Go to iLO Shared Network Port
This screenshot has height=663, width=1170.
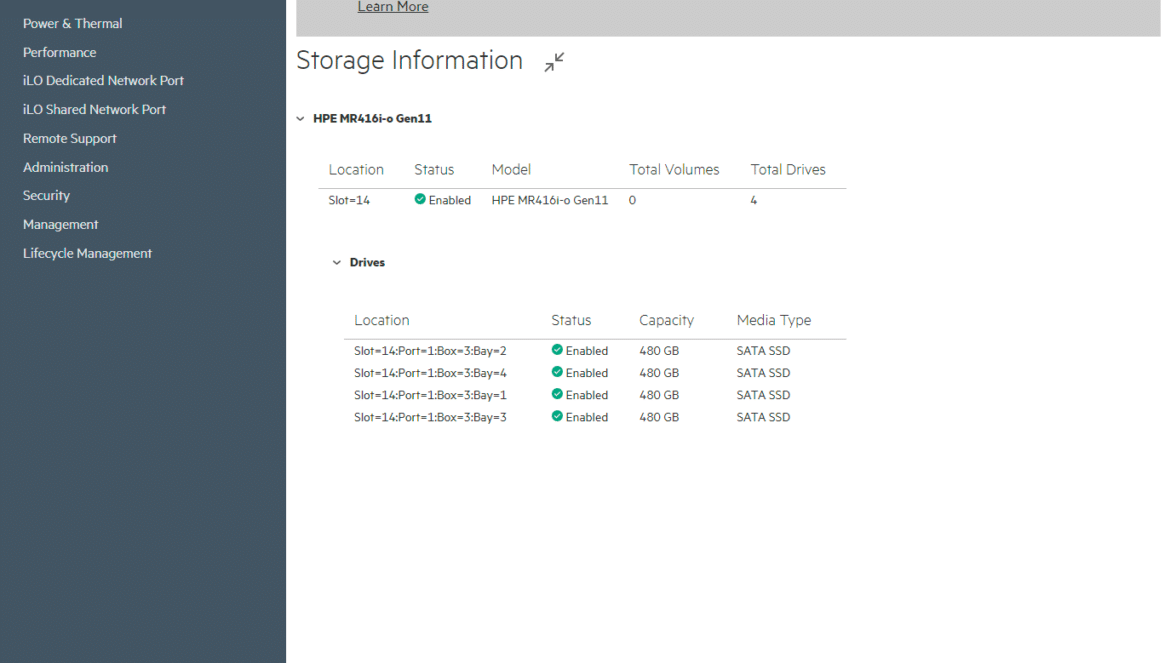point(94,110)
